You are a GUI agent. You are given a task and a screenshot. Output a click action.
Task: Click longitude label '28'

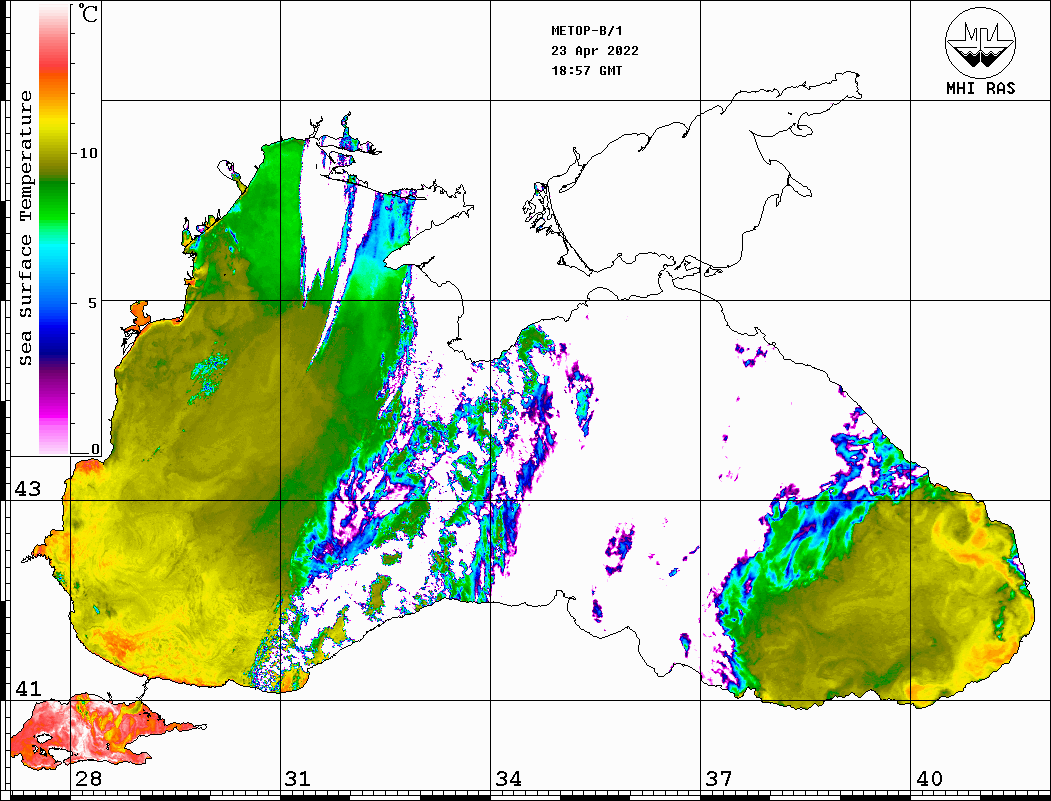click(88, 778)
